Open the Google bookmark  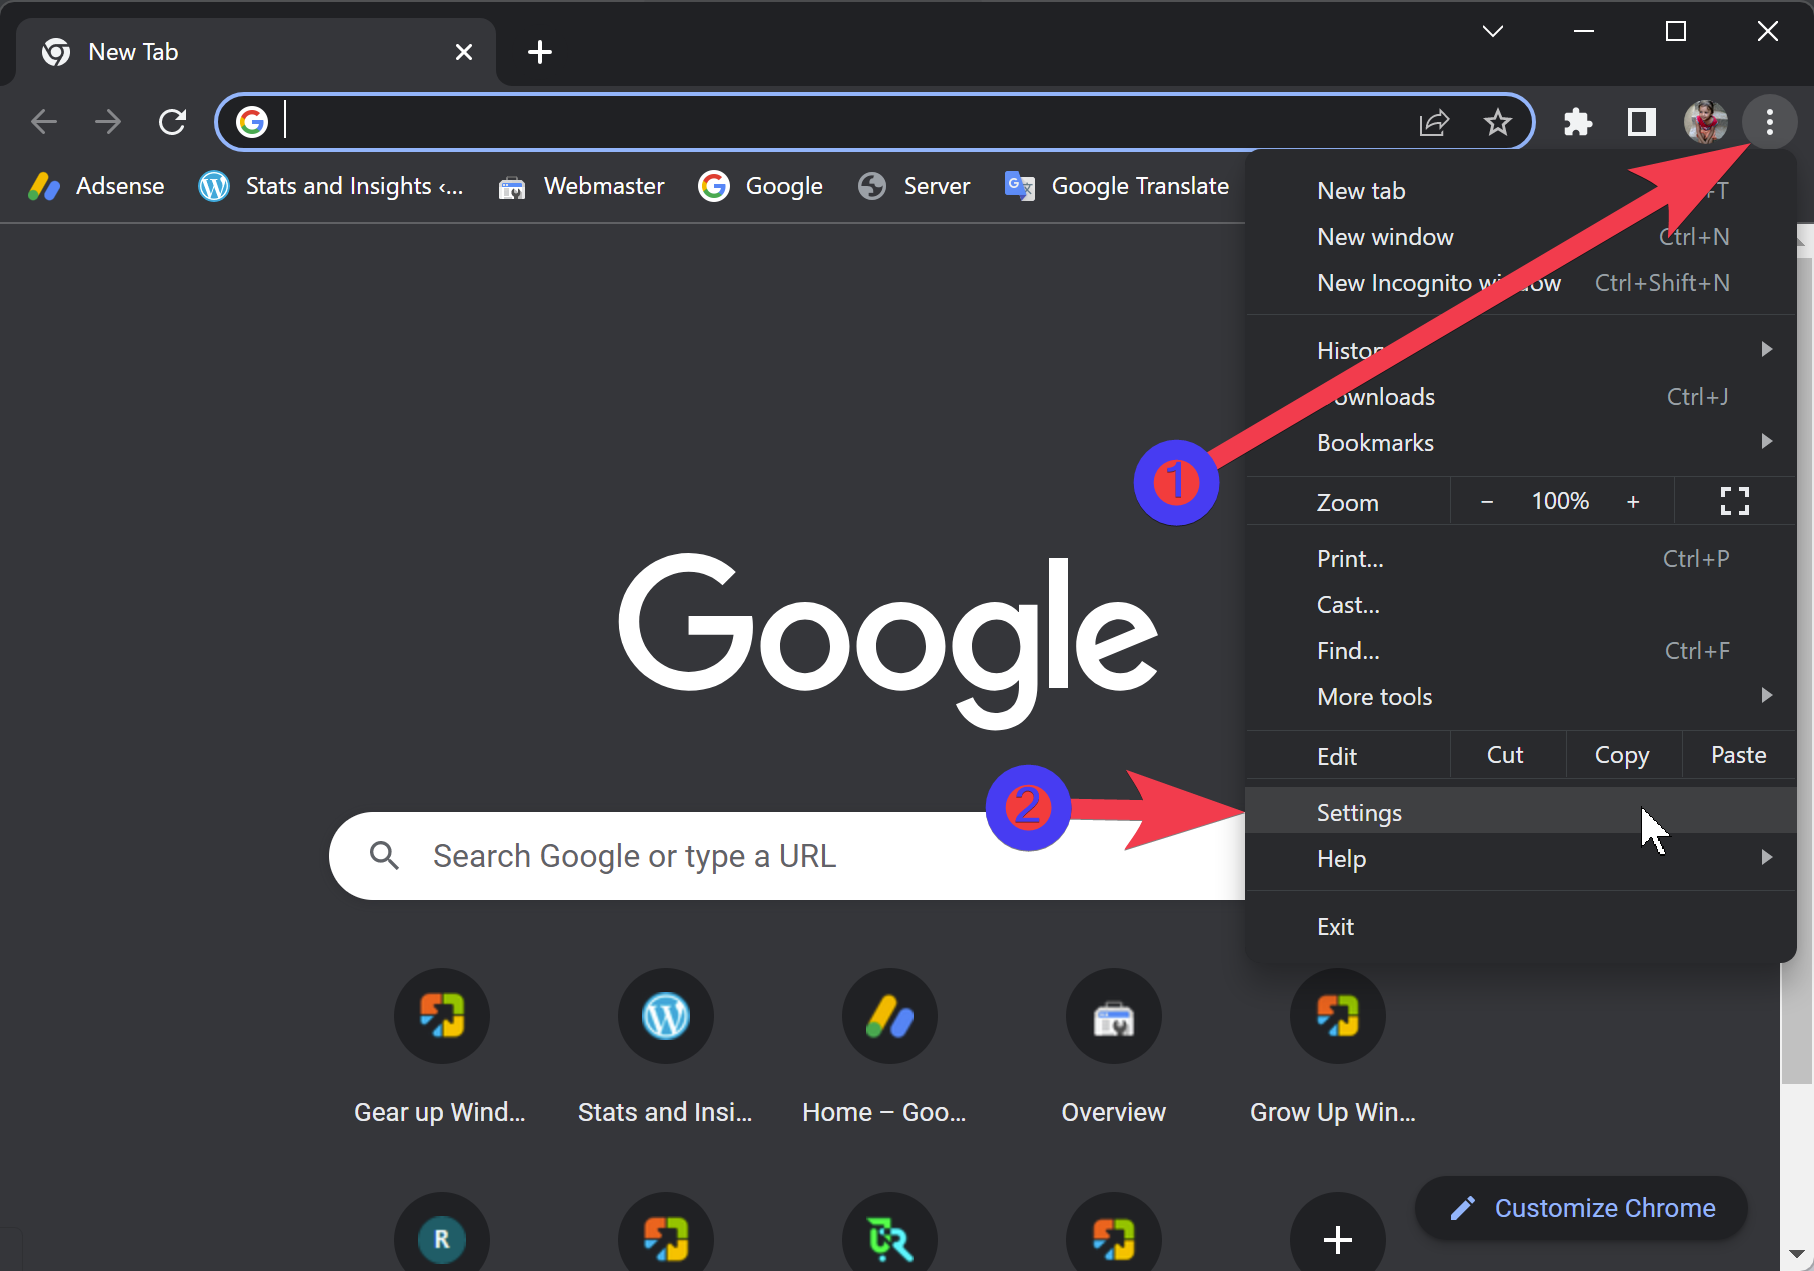[761, 186]
